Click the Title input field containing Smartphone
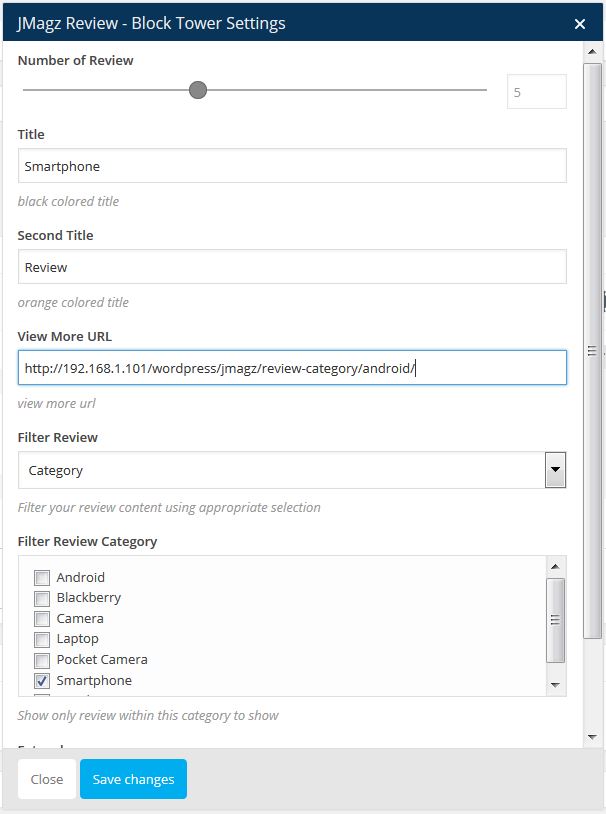 (292, 167)
